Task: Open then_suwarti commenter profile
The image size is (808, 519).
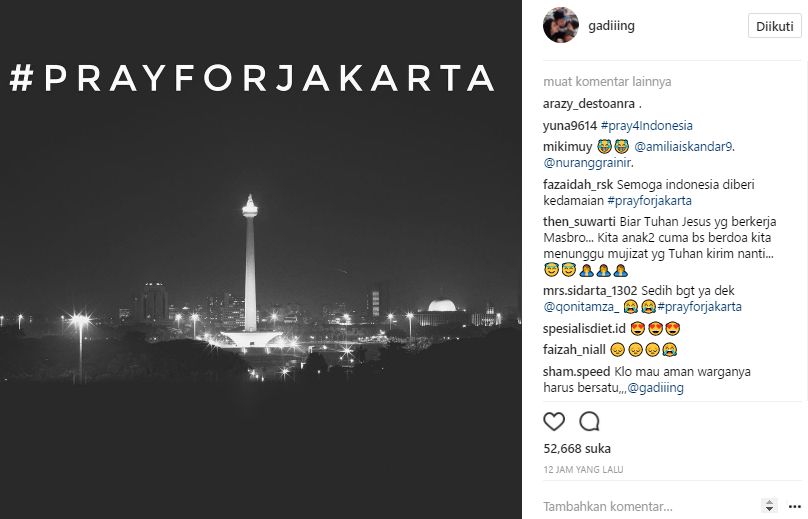Action: point(579,222)
